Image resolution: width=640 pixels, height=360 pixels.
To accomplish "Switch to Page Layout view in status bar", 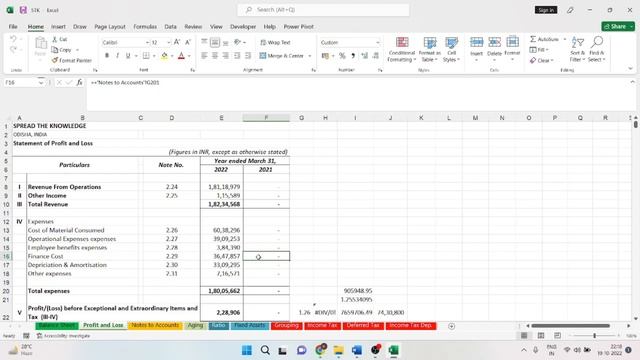I will point(541,336).
